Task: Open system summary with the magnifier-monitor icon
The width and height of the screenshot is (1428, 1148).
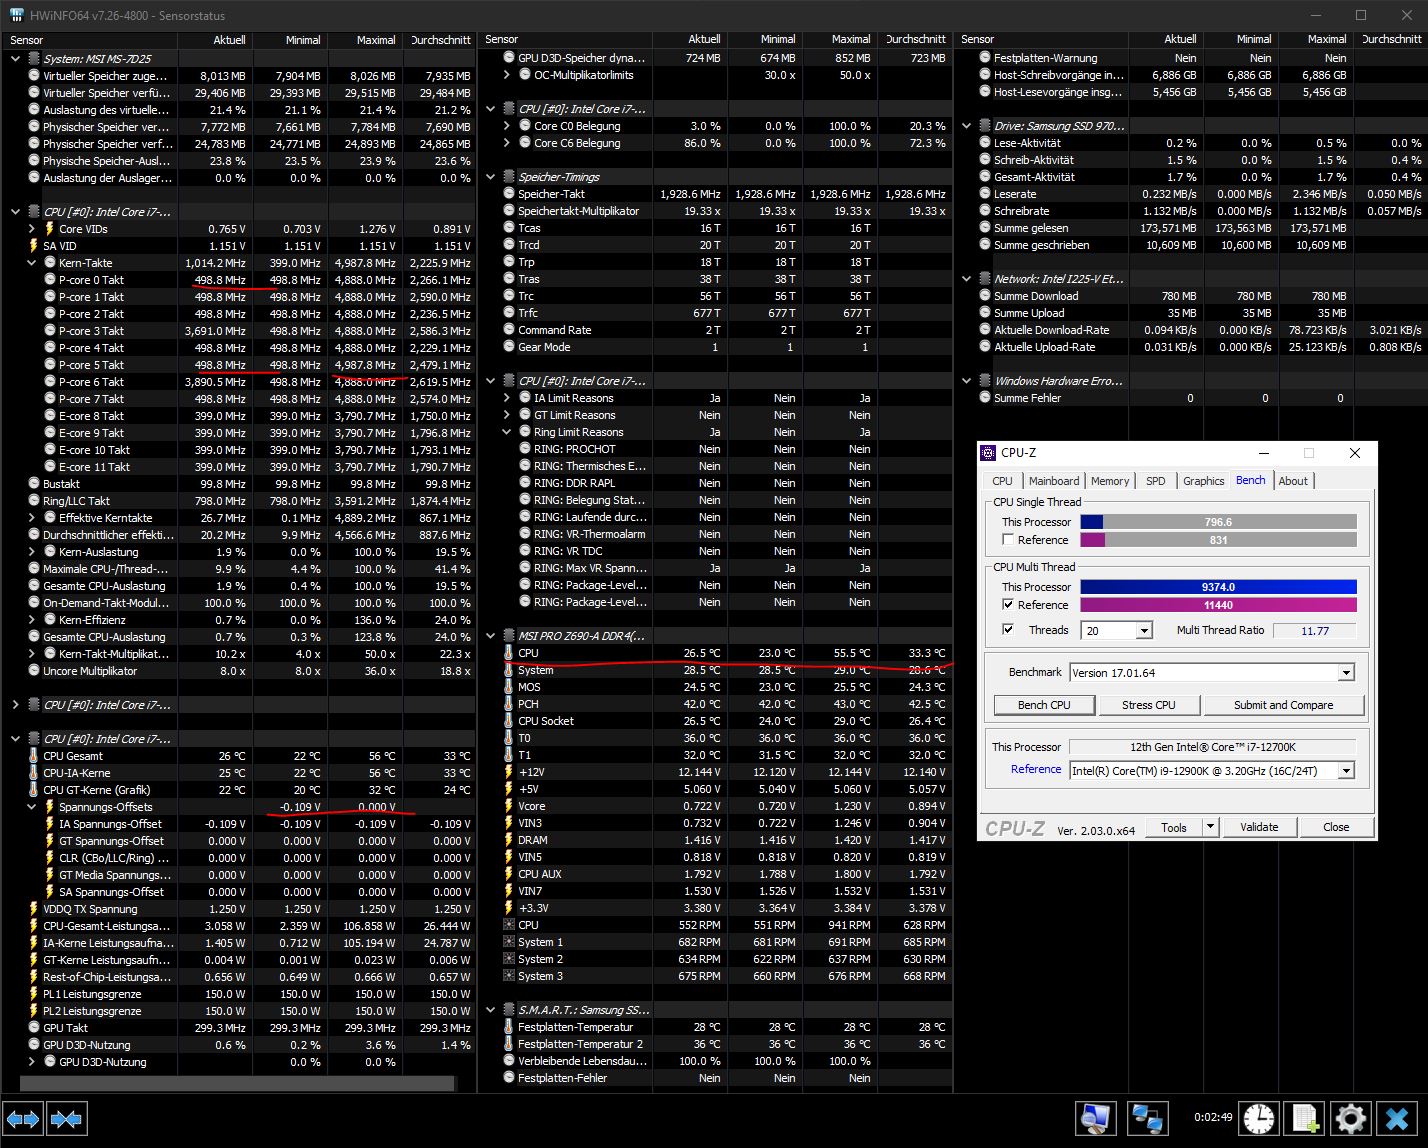Action: click(x=1096, y=1118)
